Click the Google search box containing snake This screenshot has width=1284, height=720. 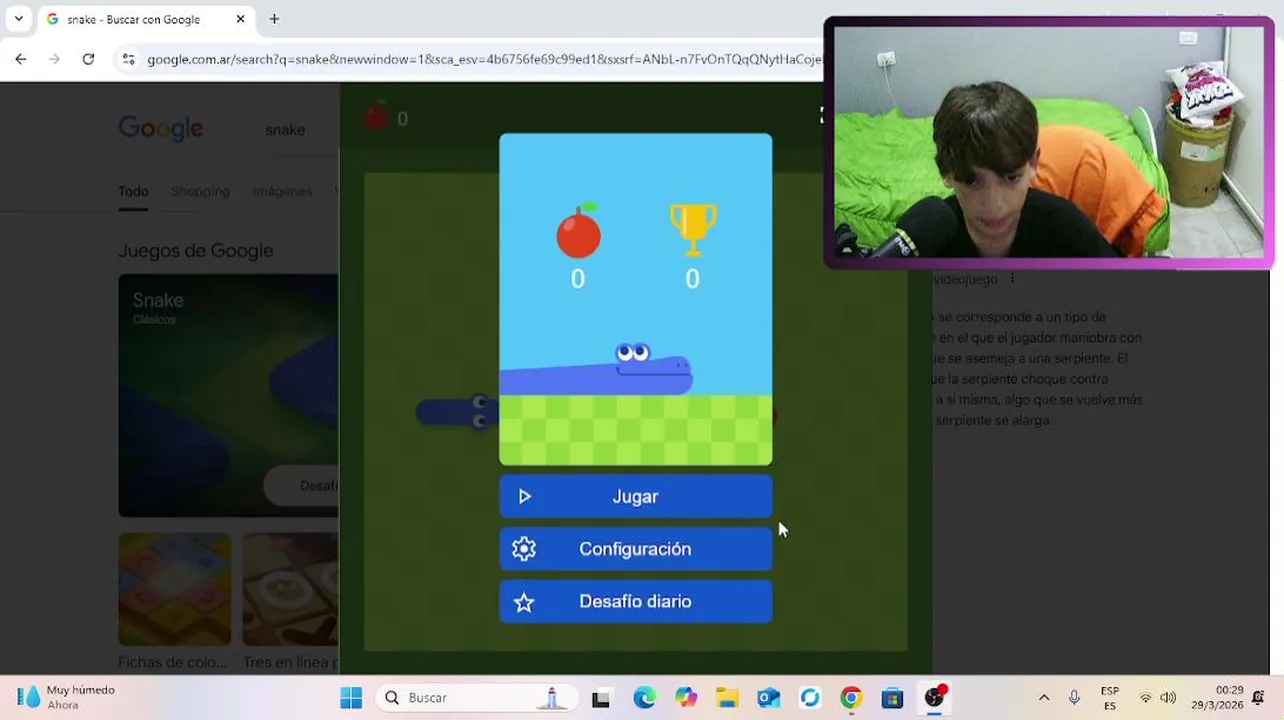pos(290,129)
